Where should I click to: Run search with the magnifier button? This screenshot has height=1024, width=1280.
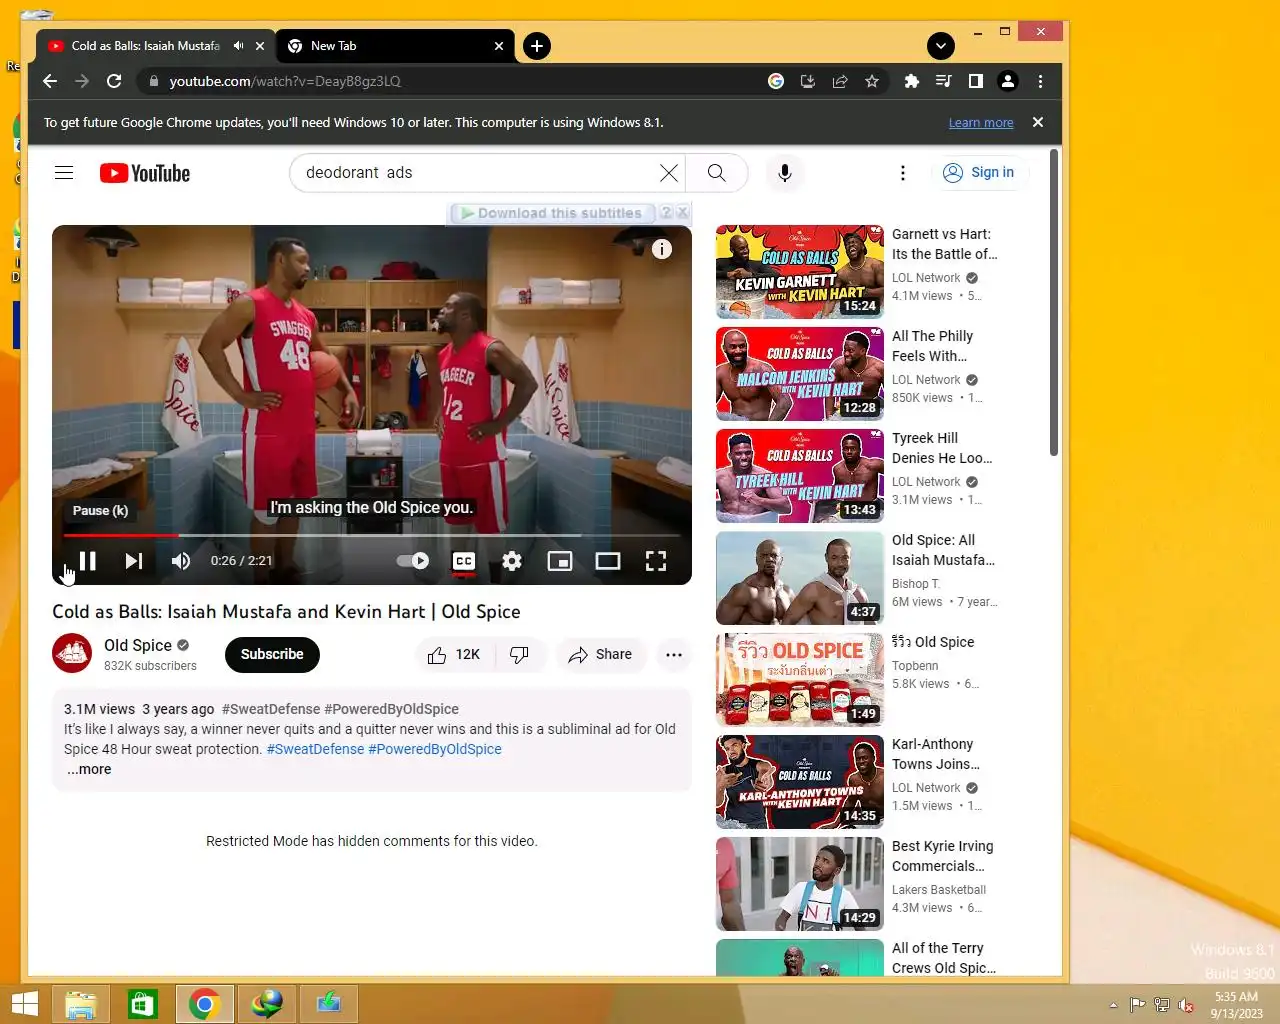pyautogui.click(x=717, y=173)
